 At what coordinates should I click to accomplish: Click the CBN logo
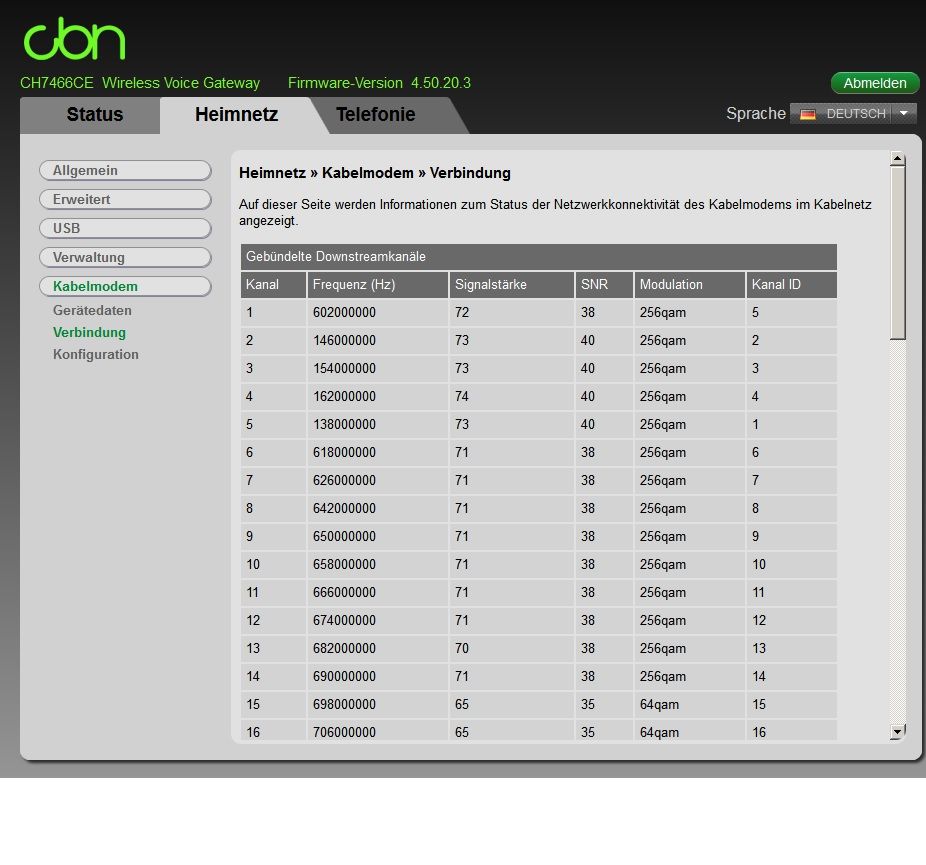pyautogui.click(x=74, y=38)
